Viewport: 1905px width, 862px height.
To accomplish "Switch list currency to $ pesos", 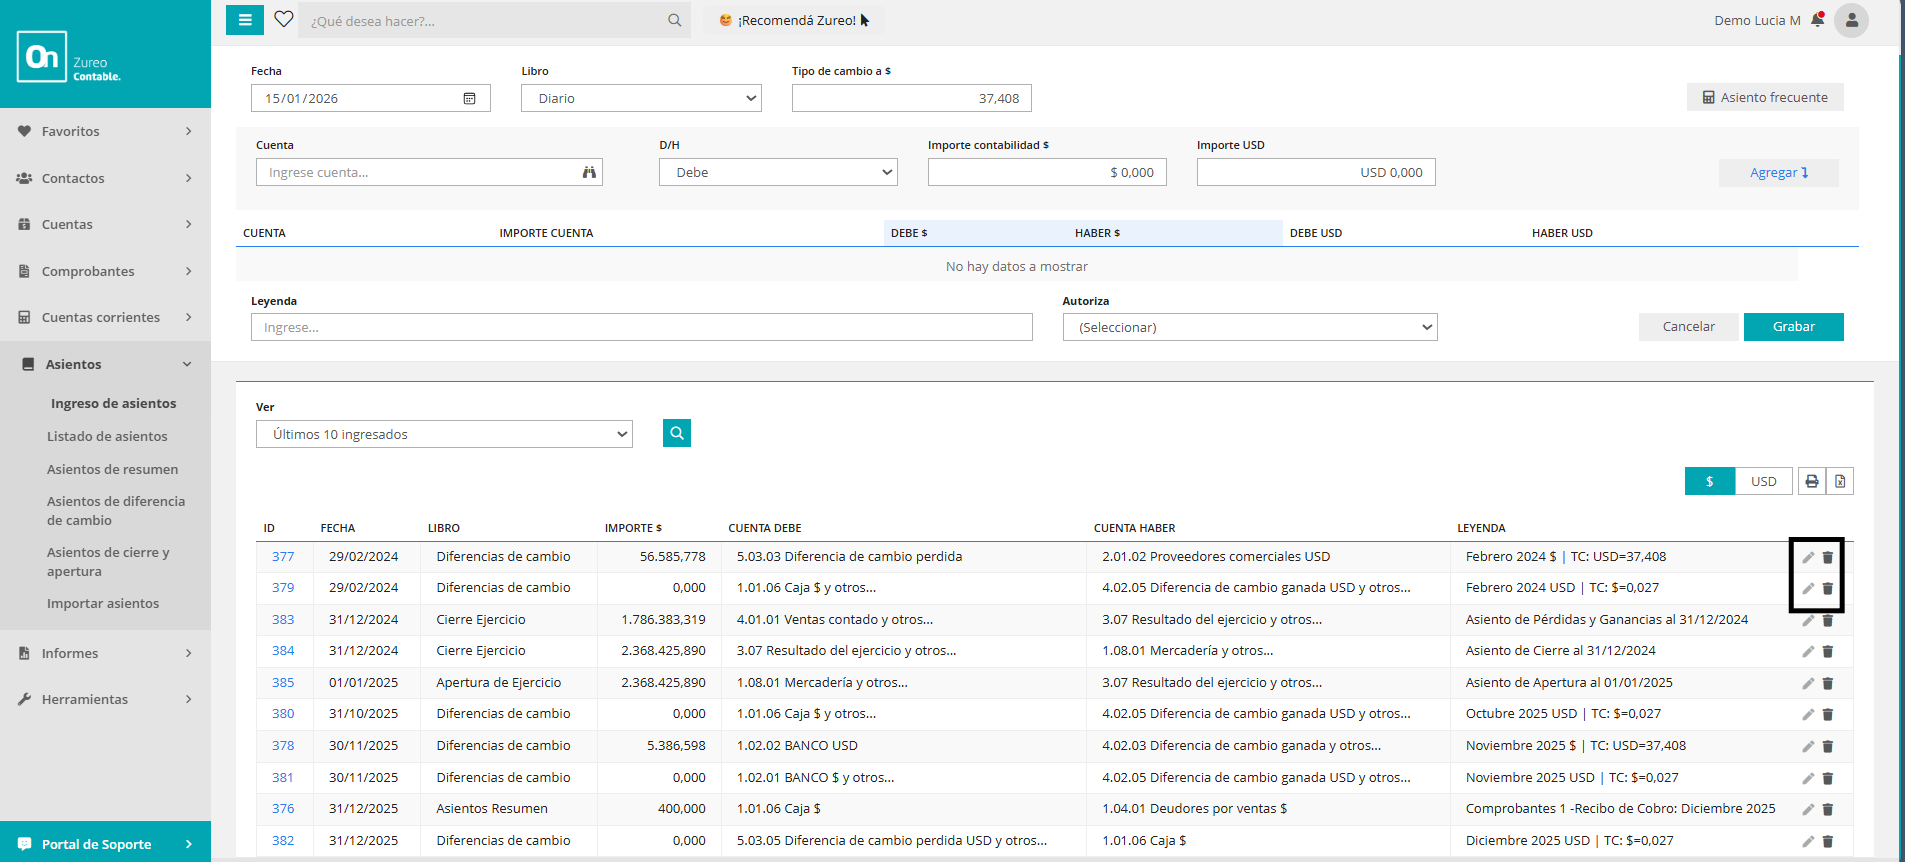I will (x=1710, y=482).
